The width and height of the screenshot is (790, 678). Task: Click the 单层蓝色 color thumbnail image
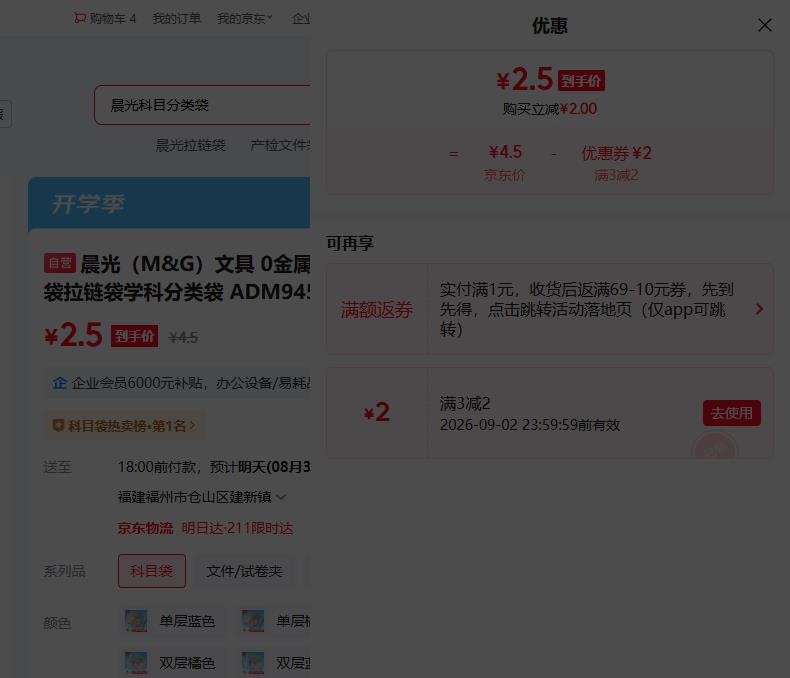click(136, 621)
